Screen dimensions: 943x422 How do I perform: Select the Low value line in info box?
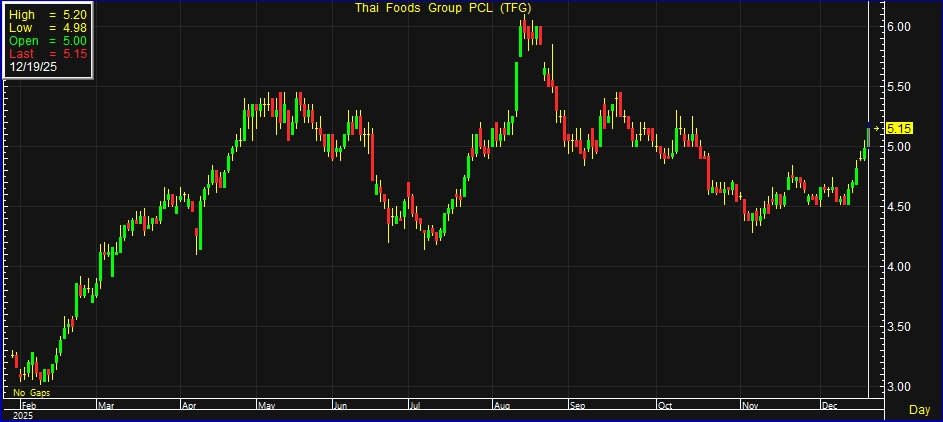47,28
